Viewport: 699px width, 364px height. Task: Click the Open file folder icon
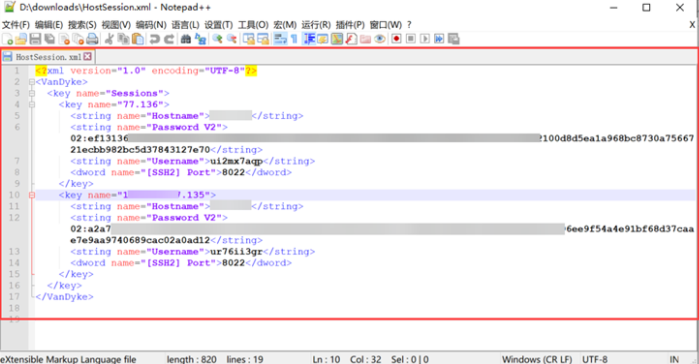pos(21,39)
